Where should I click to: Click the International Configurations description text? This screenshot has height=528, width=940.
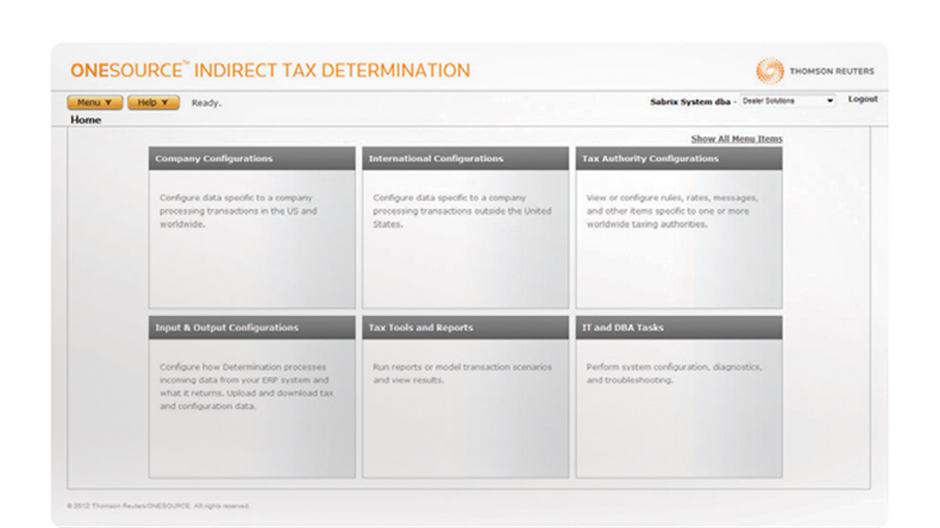tap(462, 211)
